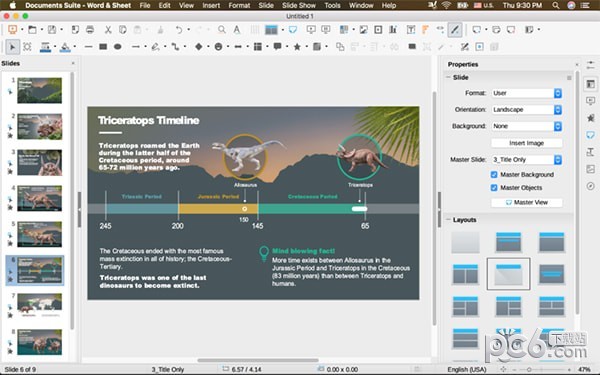Viewport: 600px width, 375px height.
Task: Click the horizontal scrollbar below the slide
Action: [258, 360]
